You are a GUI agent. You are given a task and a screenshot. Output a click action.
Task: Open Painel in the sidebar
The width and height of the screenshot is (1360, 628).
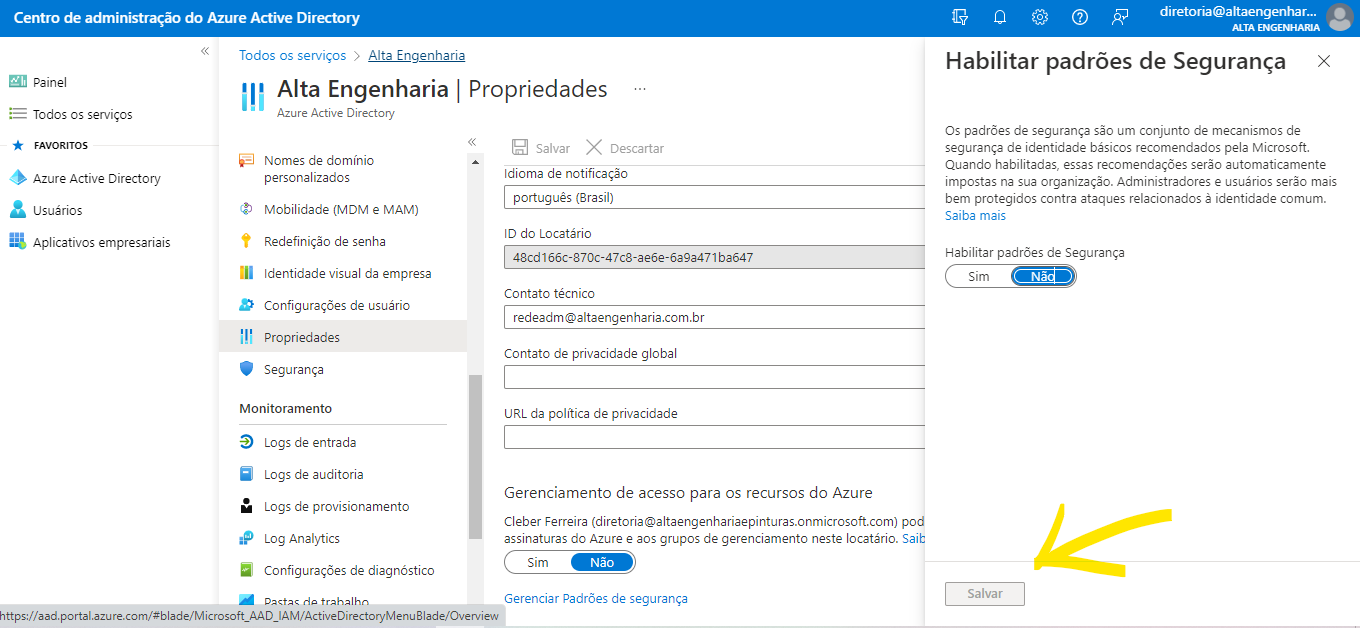tap(49, 82)
